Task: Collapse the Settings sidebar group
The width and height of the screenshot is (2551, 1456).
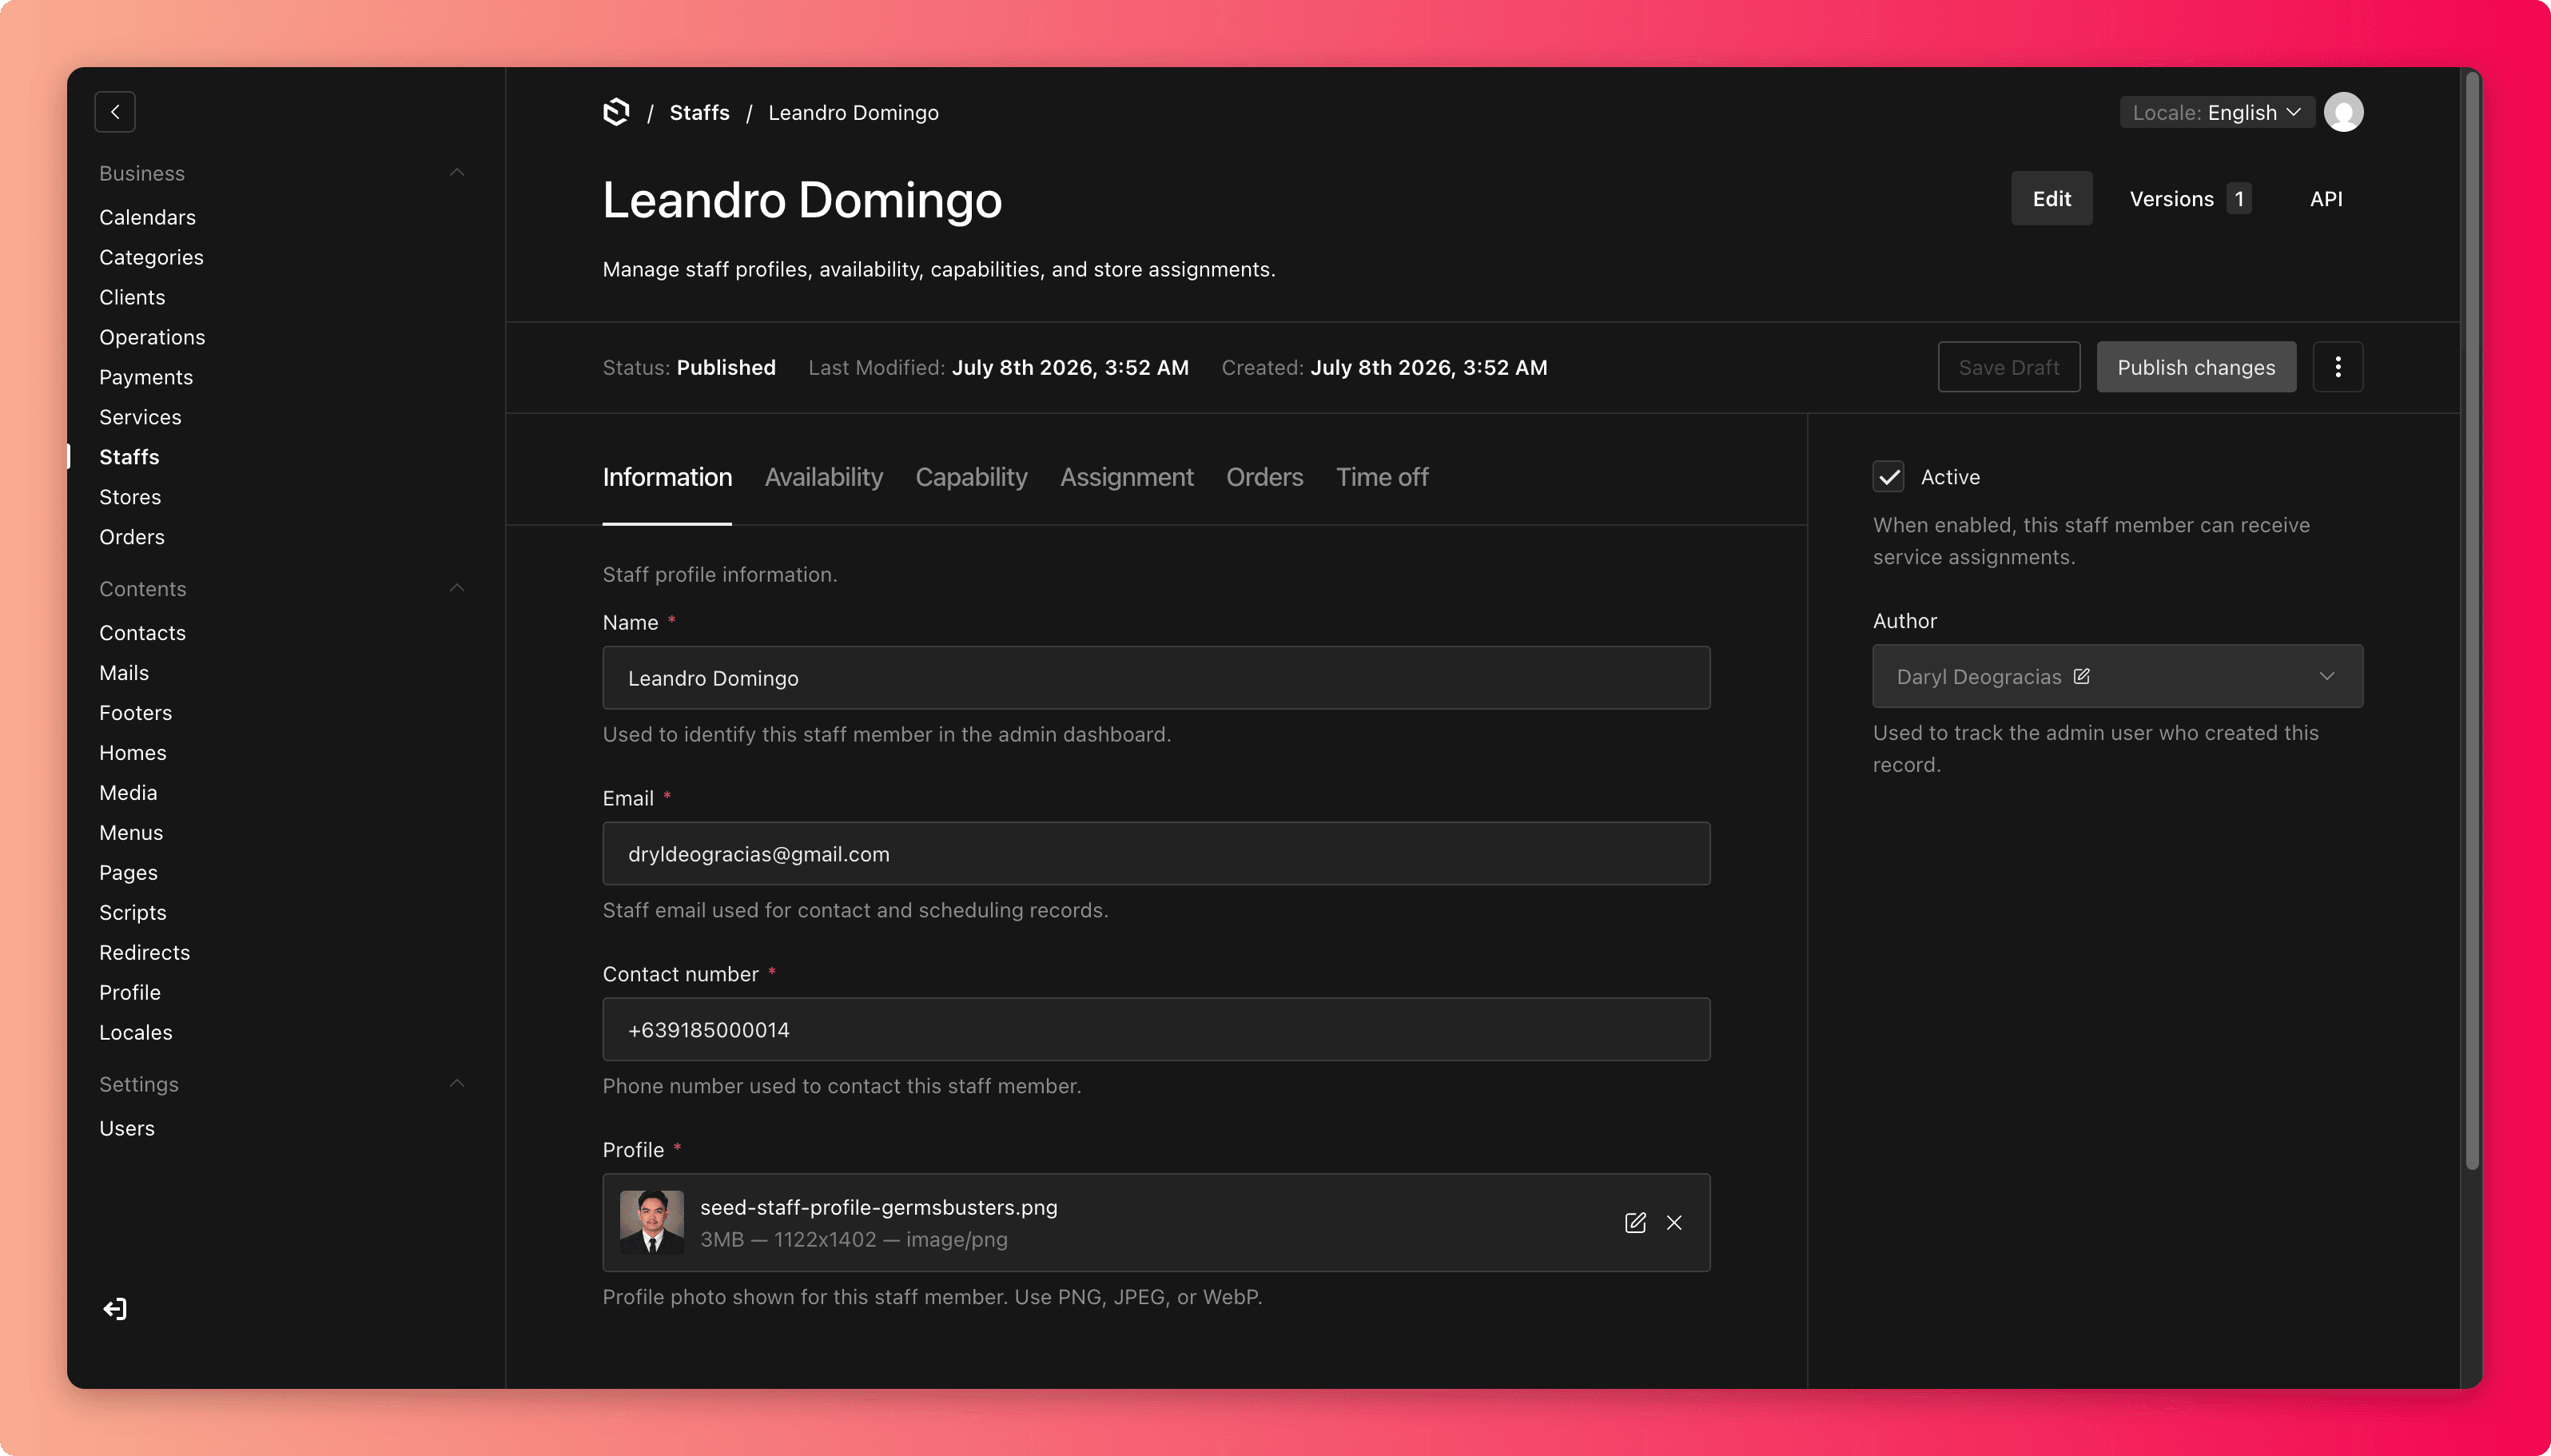Action: [457, 1084]
